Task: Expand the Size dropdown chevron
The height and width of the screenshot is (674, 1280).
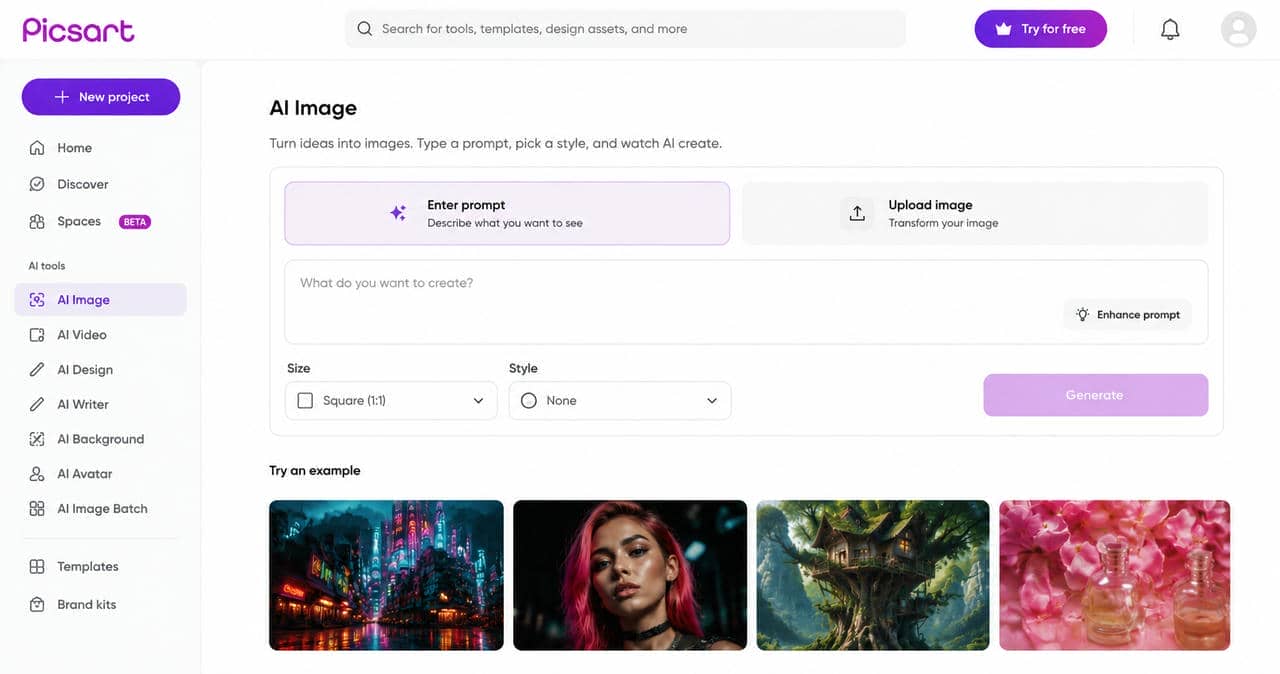Action: (x=478, y=401)
